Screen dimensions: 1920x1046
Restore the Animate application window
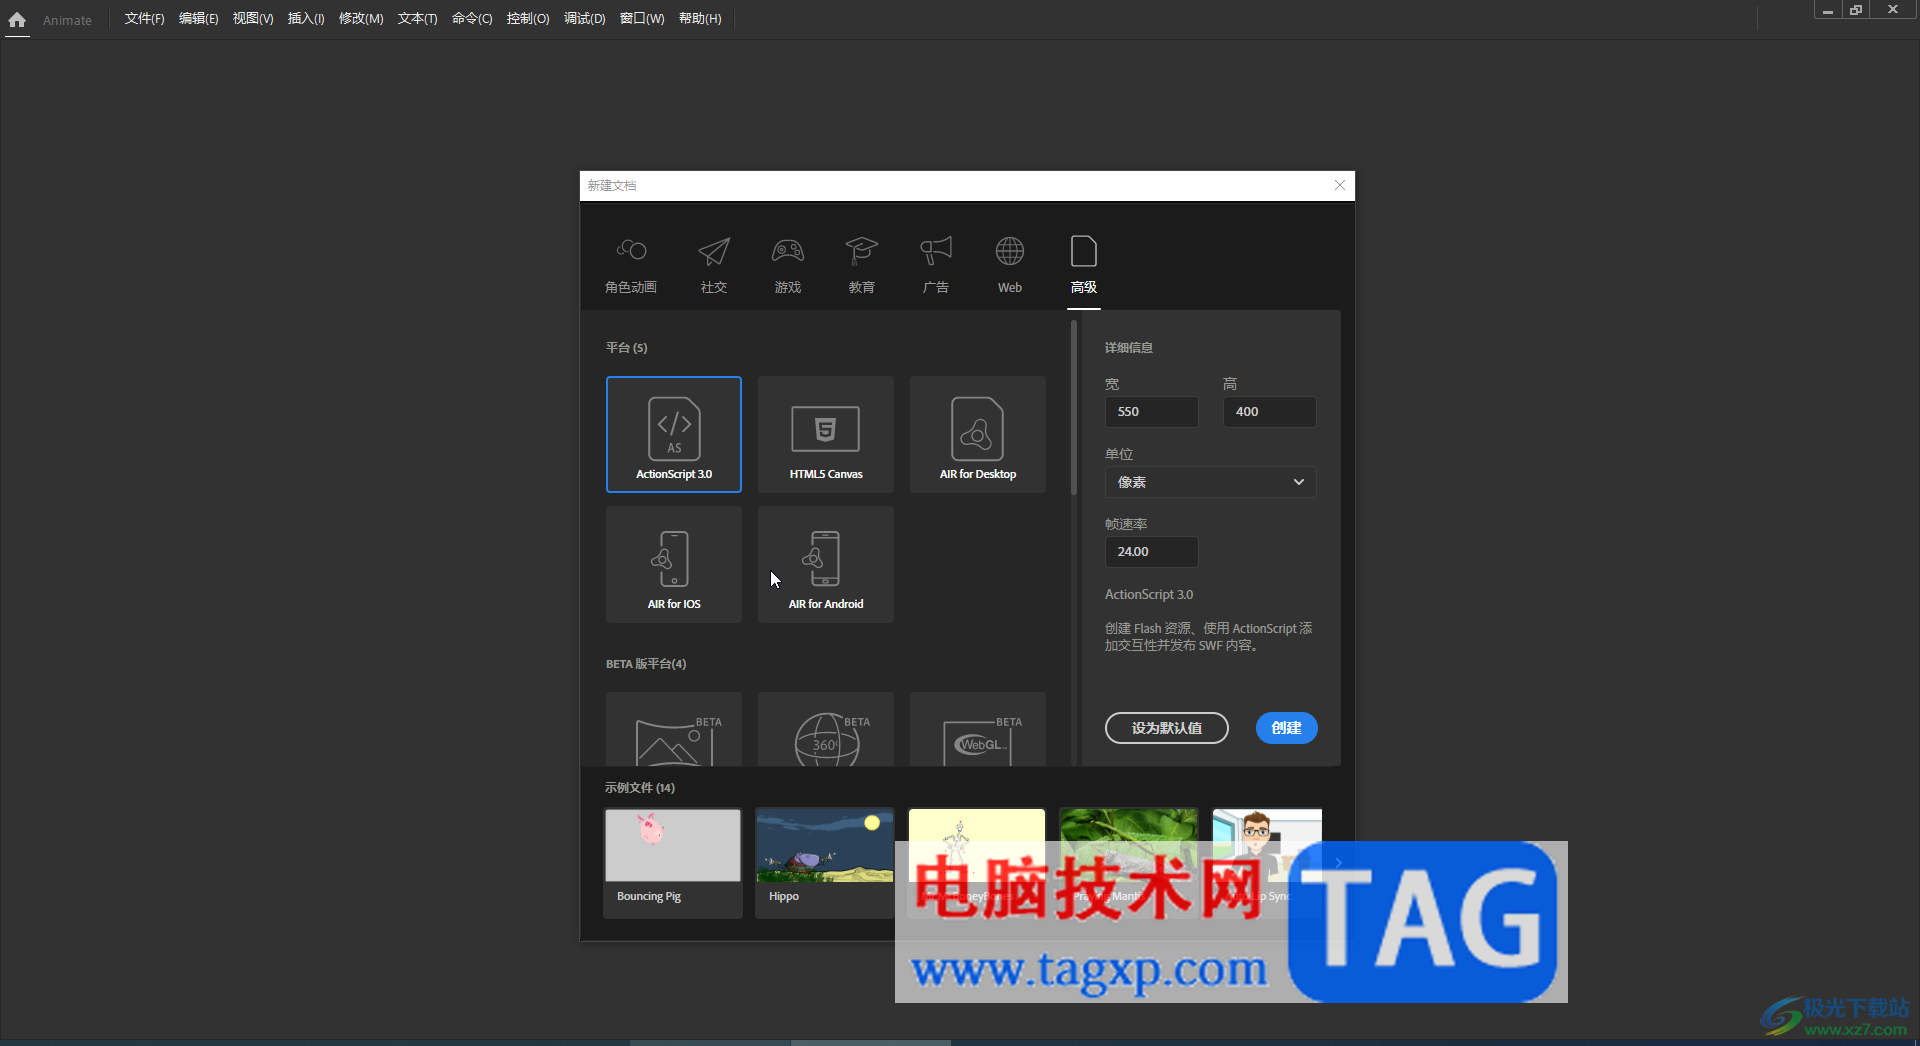point(1856,10)
